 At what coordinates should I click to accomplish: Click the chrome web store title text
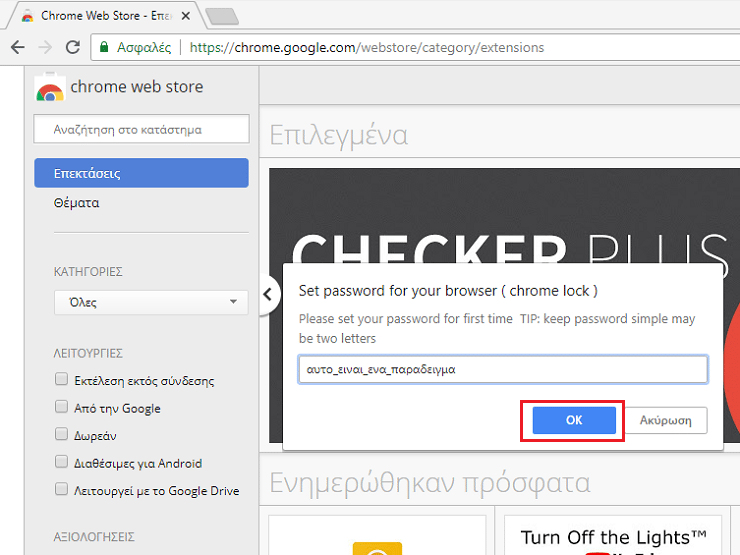click(137, 87)
